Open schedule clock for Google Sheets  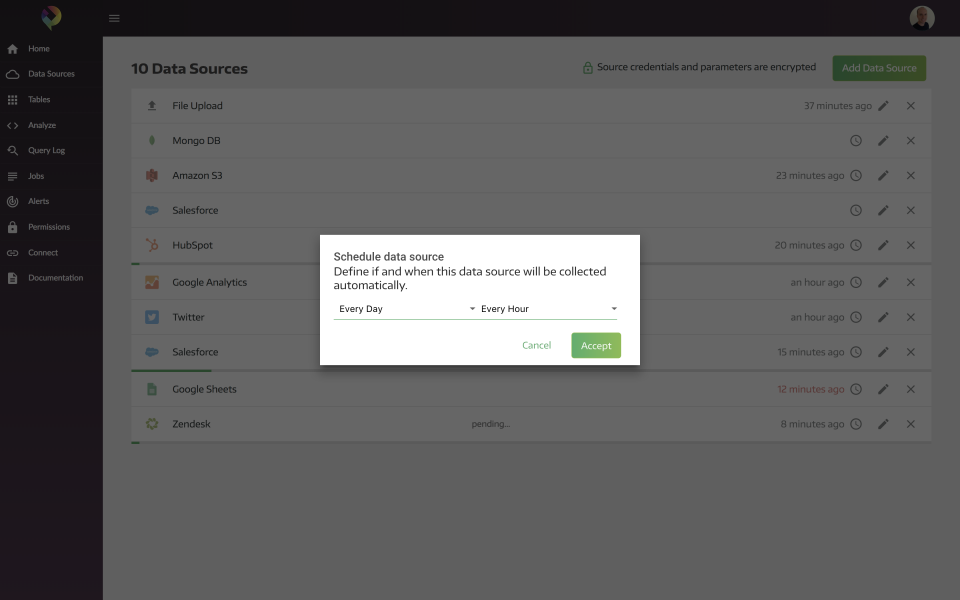[x=856, y=389]
